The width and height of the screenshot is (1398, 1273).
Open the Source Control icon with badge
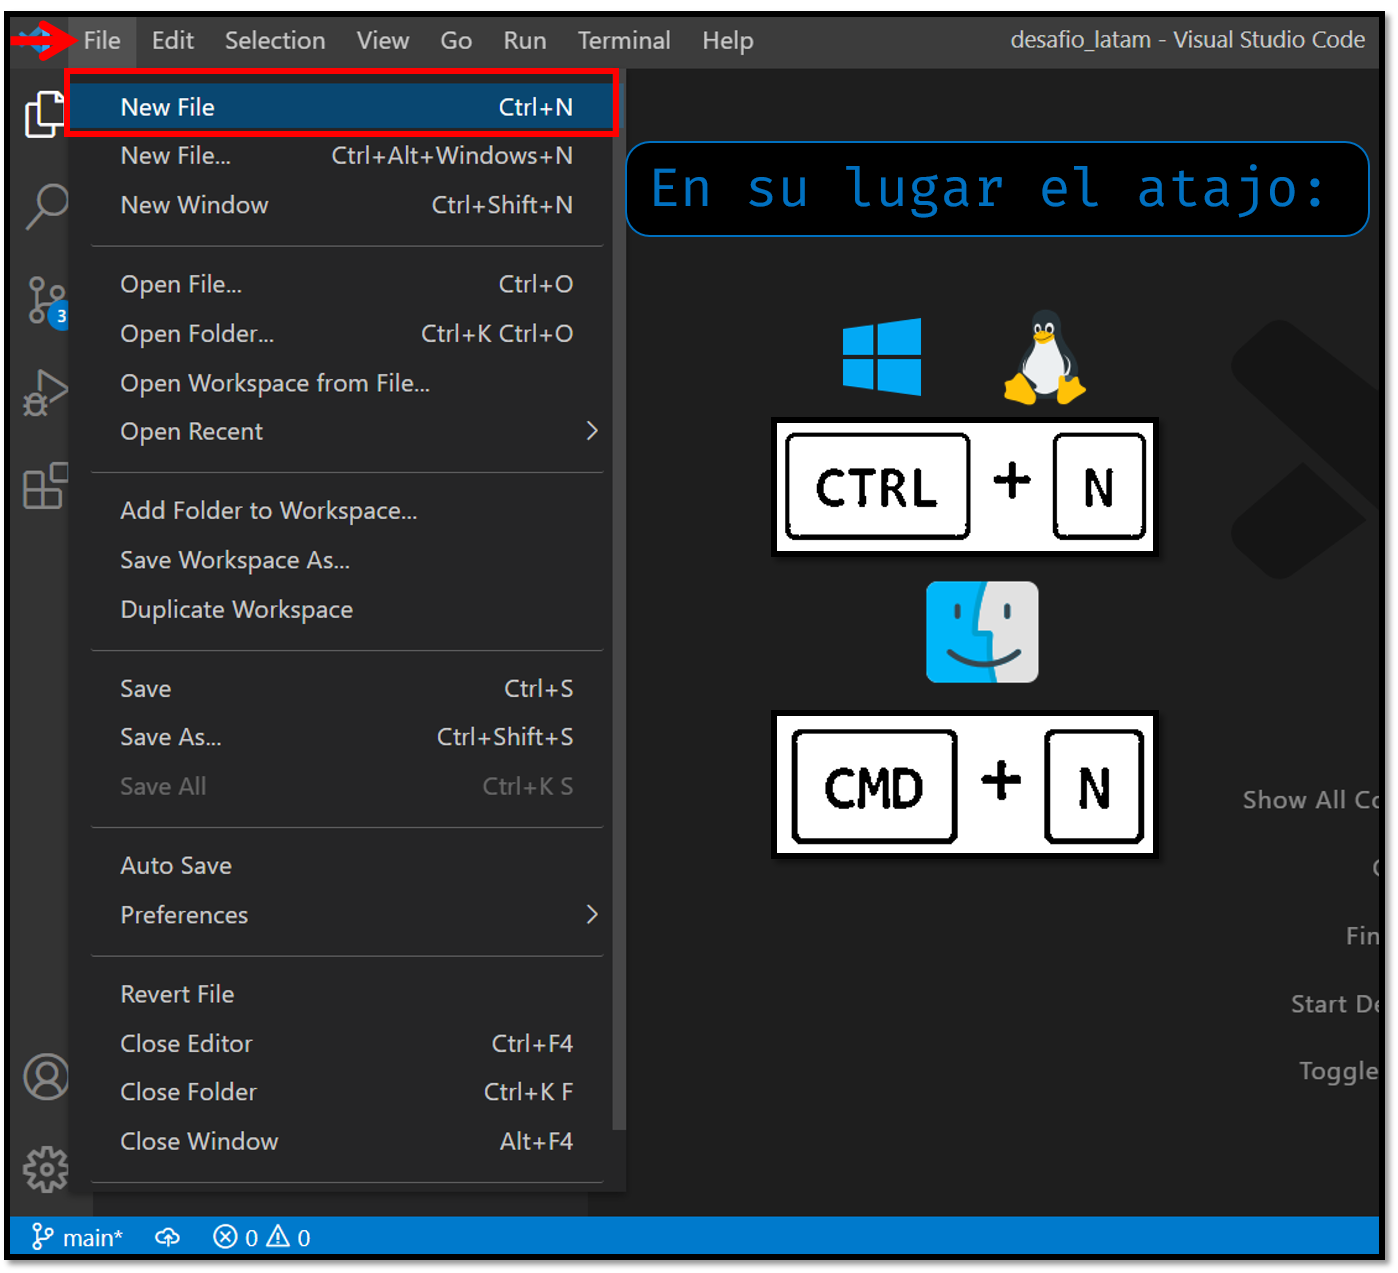(x=46, y=301)
